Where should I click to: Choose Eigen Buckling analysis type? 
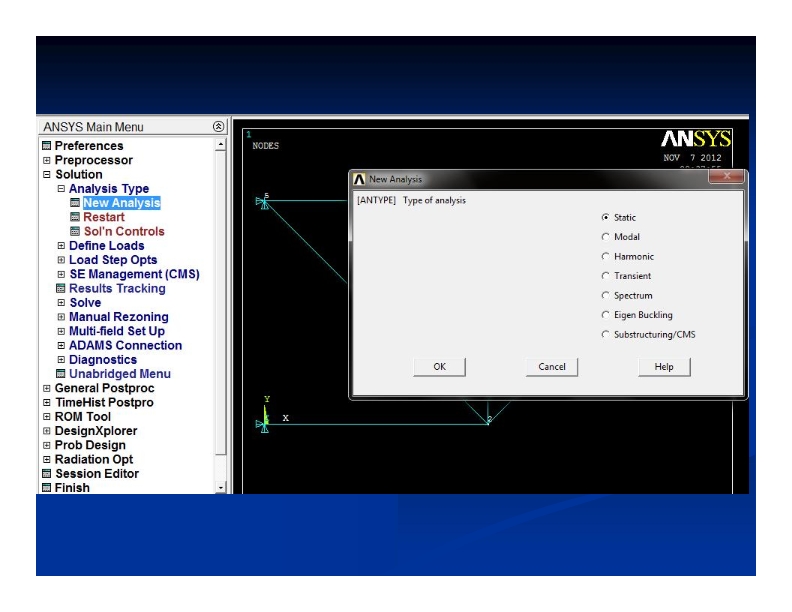coord(606,315)
